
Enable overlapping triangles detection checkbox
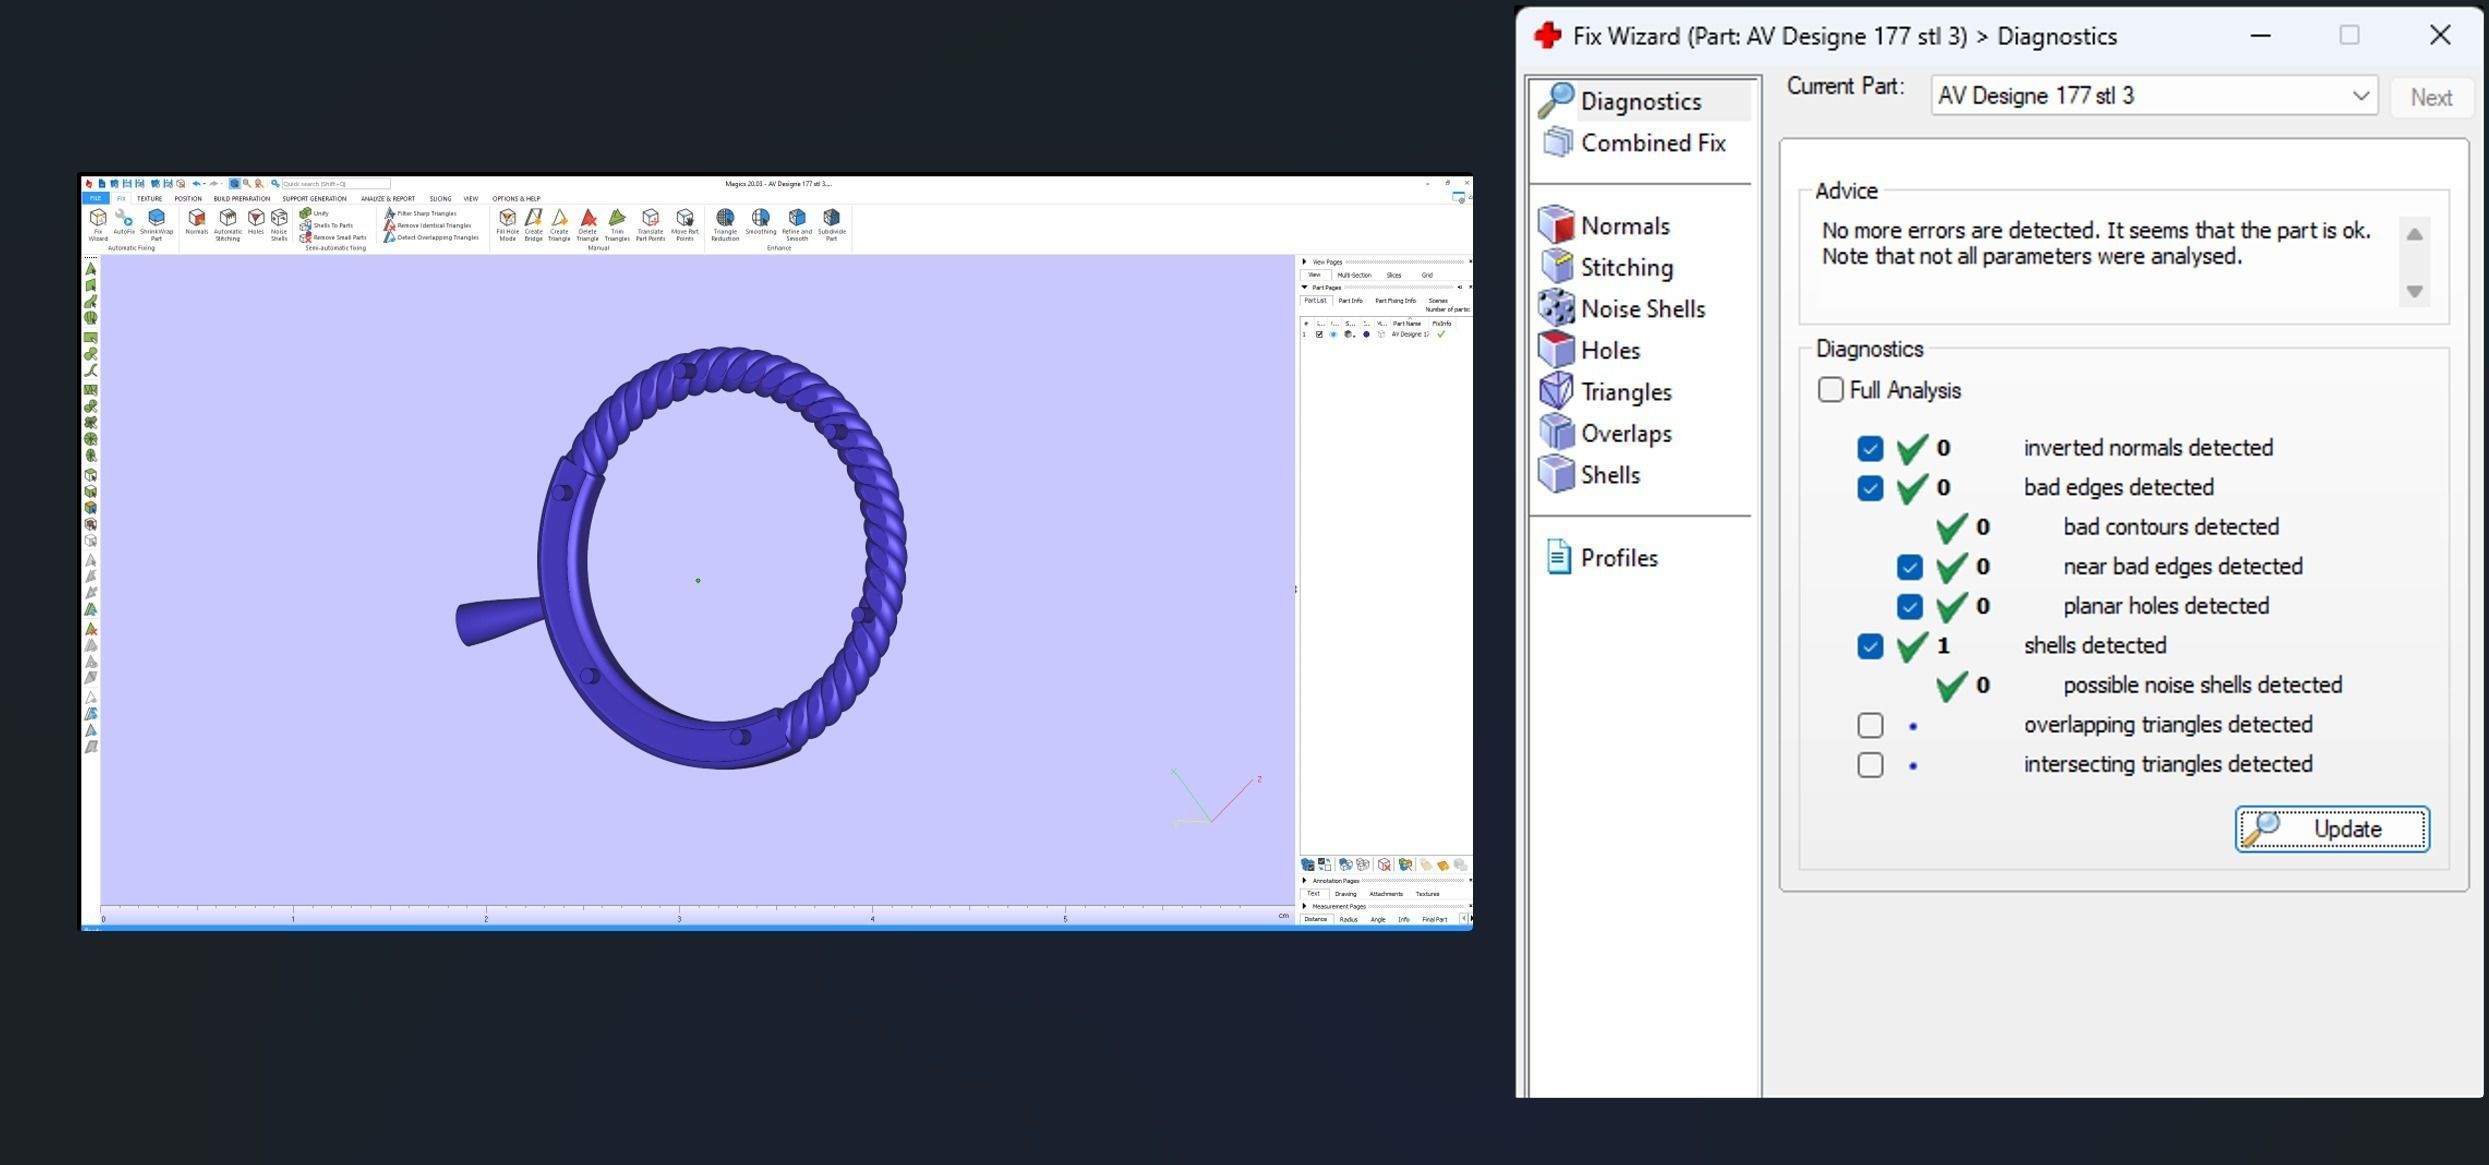pos(1870,725)
